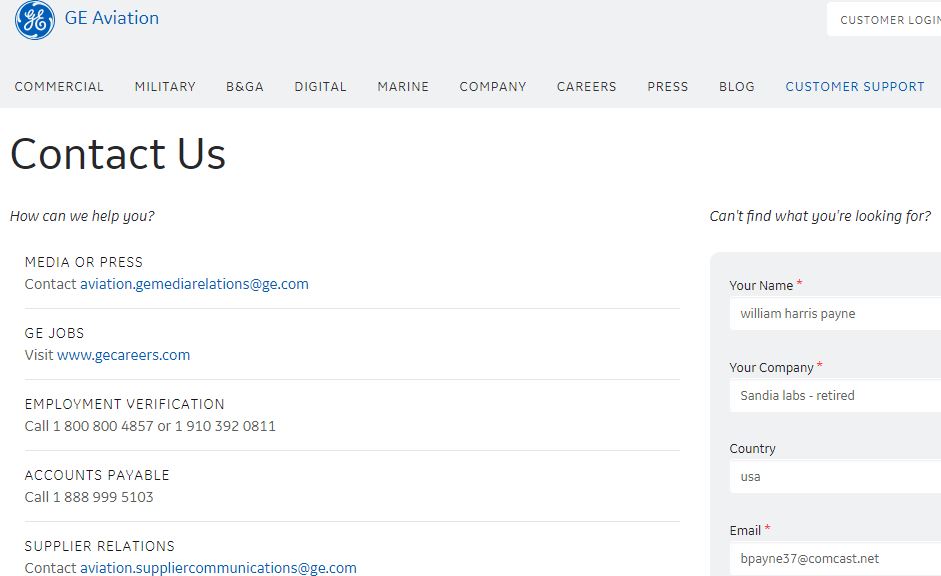Open the Press navigation item
Image resolution: width=941 pixels, height=576 pixels.
tap(667, 87)
